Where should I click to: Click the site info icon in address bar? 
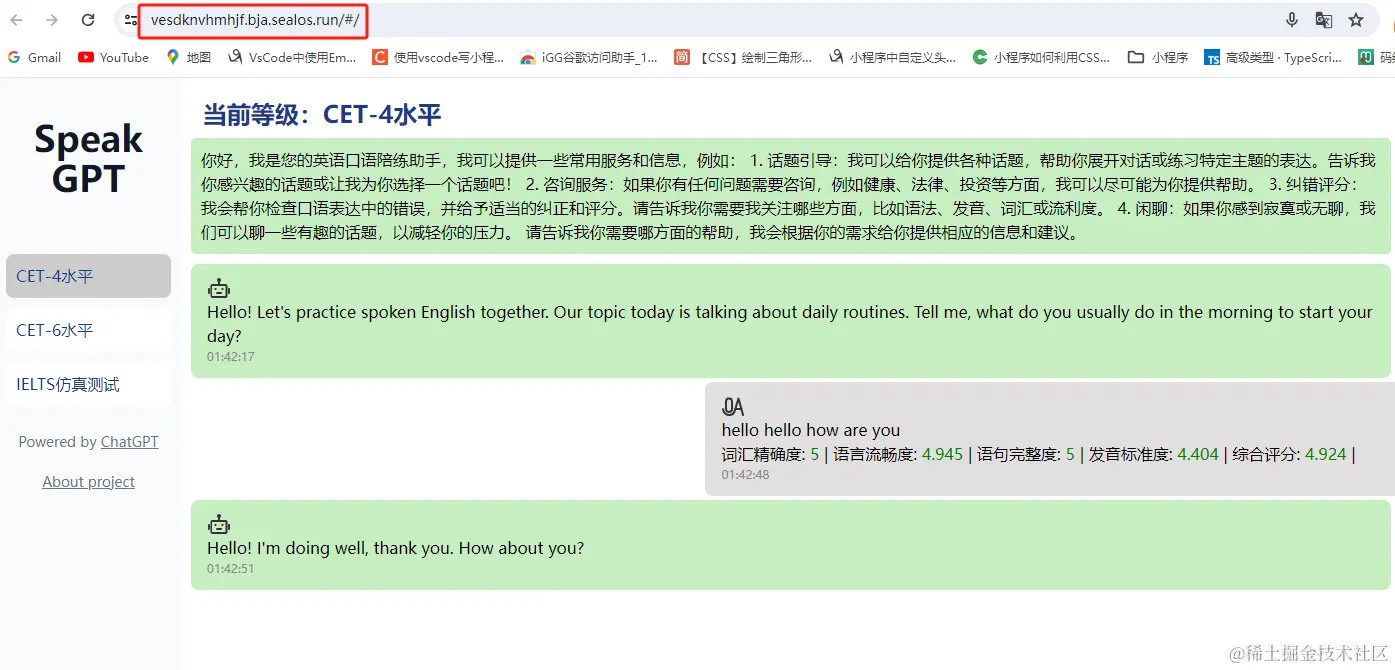click(131, 20)
